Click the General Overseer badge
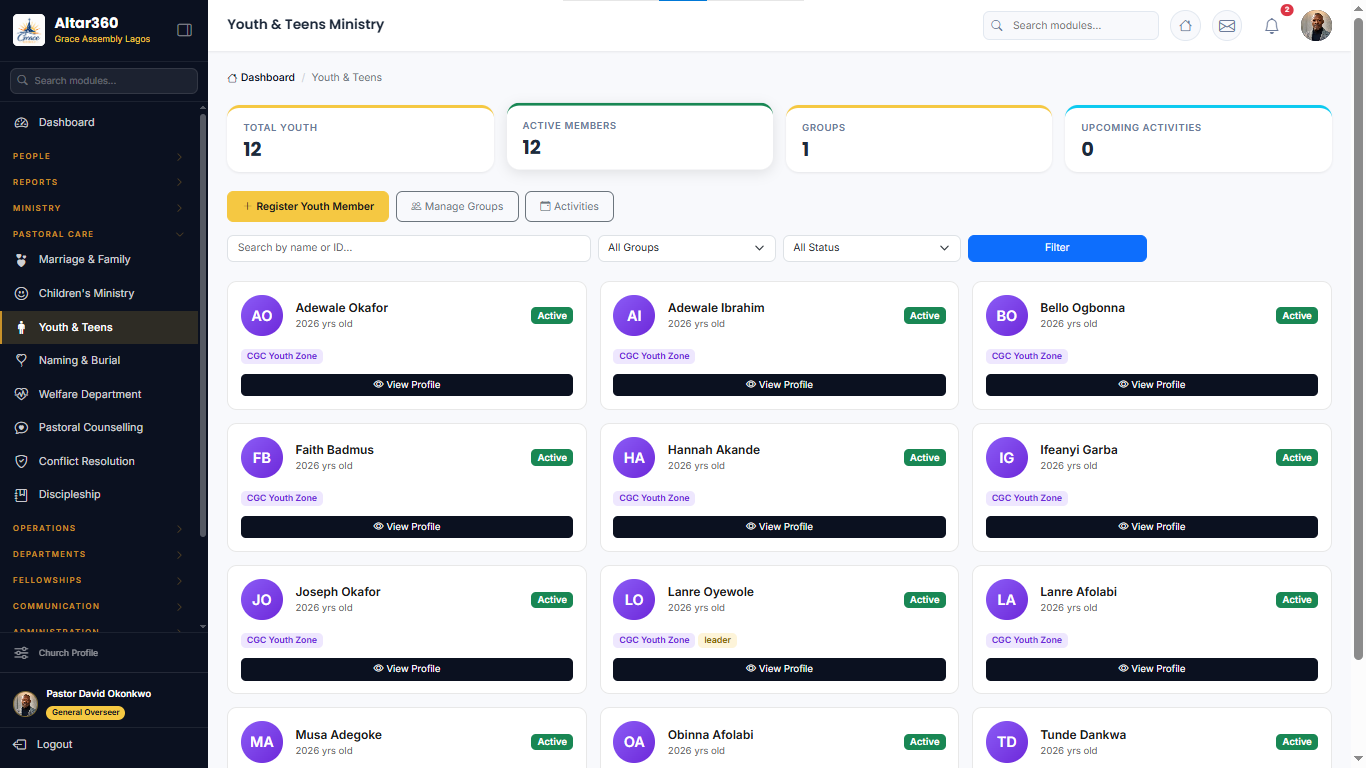The image size is (1366, 768). (86, 713)
